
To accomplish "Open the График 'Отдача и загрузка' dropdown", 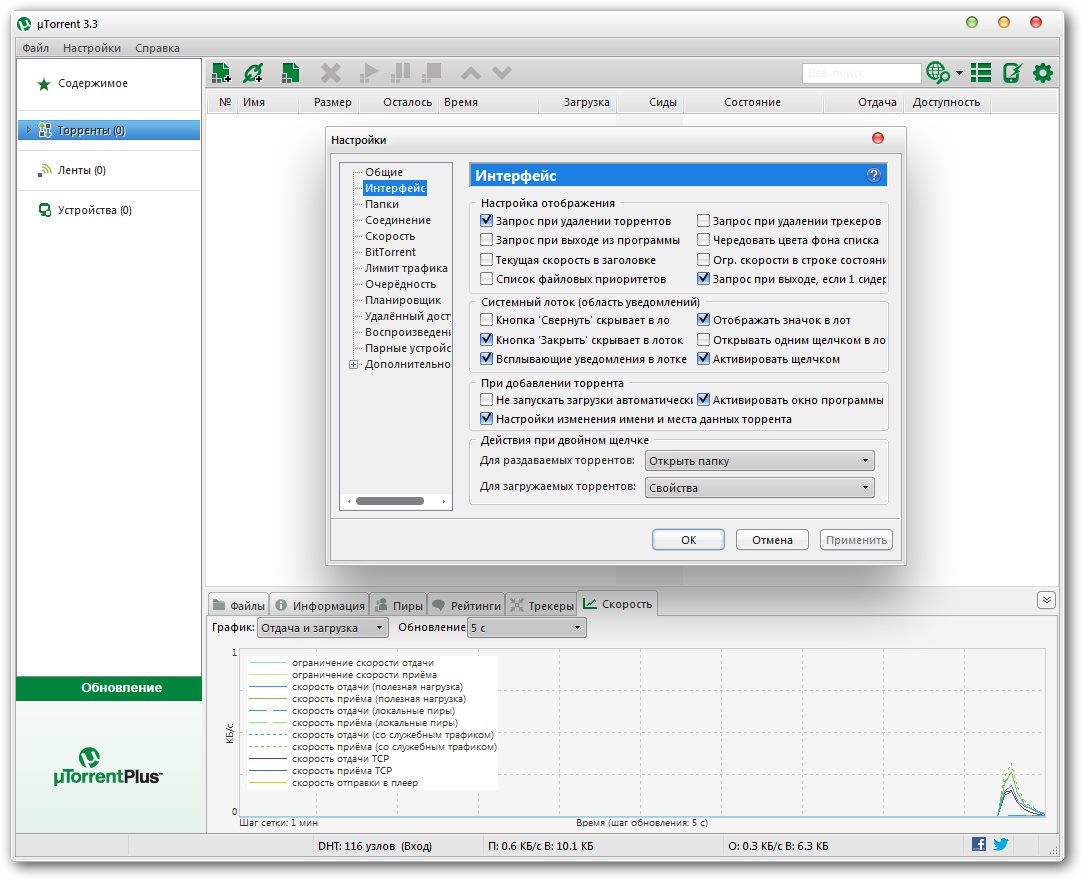I will click(323, 628).
